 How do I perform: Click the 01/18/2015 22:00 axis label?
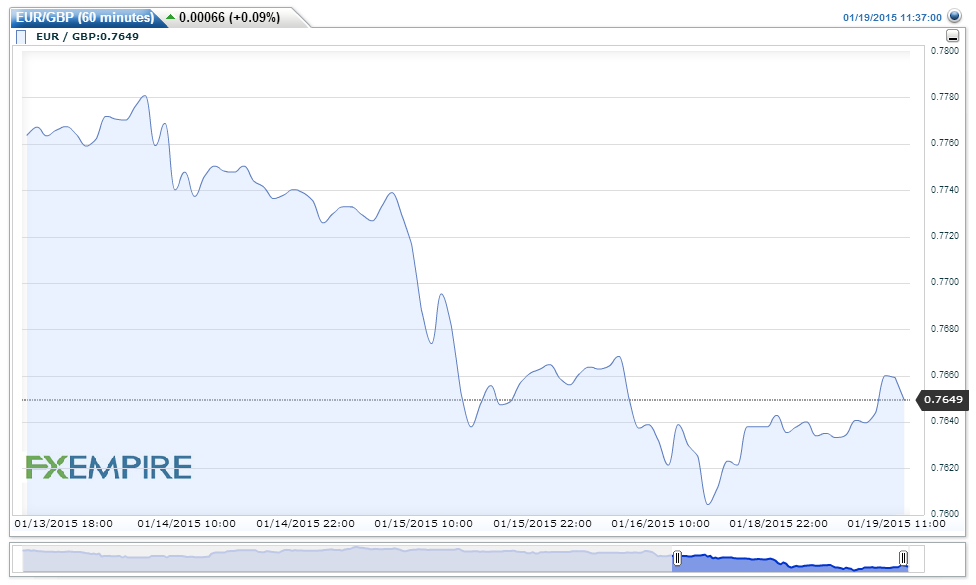(778, 523)
